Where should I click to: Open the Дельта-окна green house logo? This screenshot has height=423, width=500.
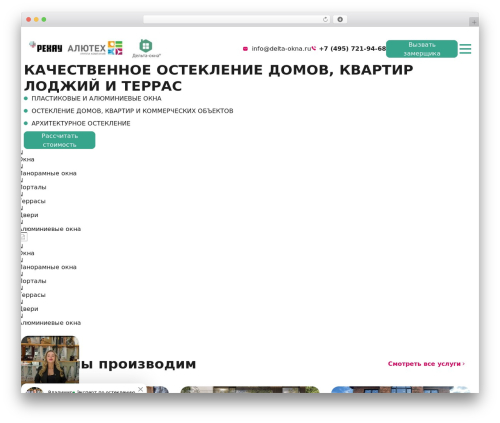[x=146, y=49]
